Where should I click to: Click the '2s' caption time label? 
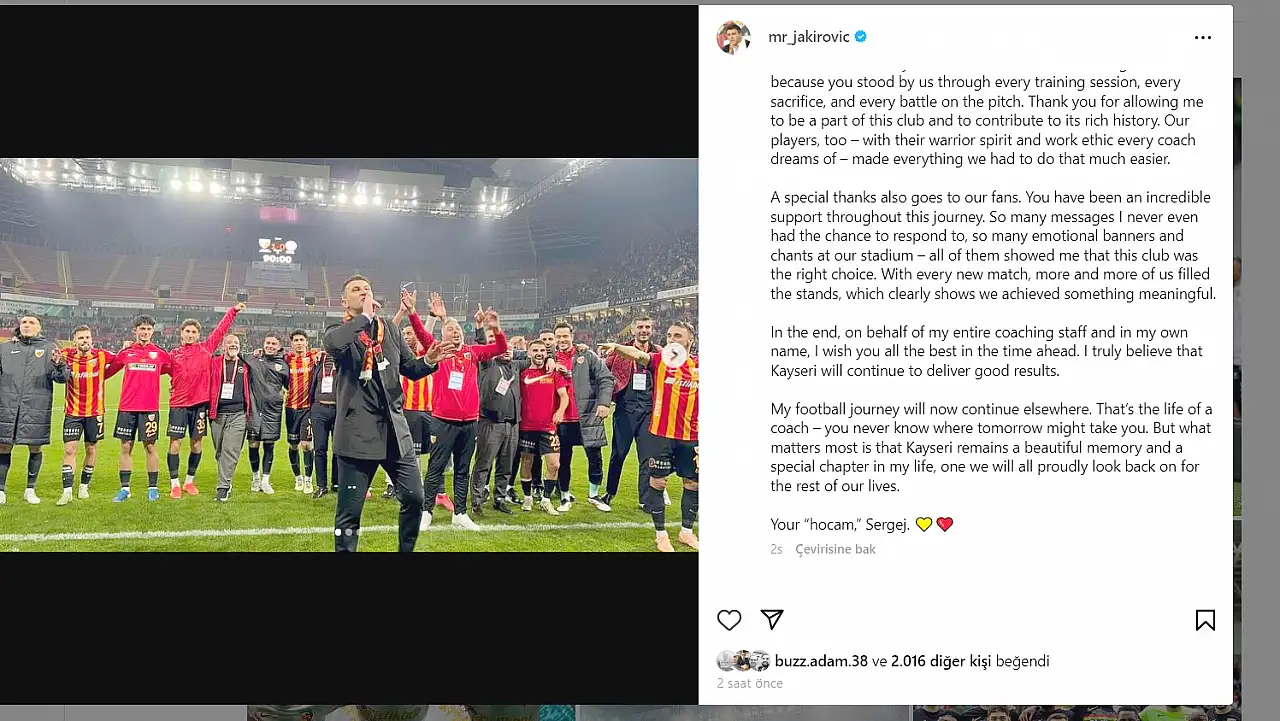coord(776,549)
